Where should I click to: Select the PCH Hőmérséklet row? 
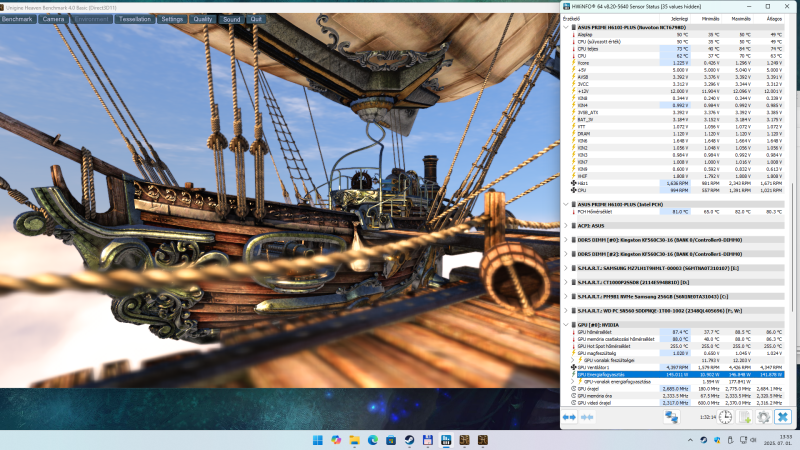(679, 212)
